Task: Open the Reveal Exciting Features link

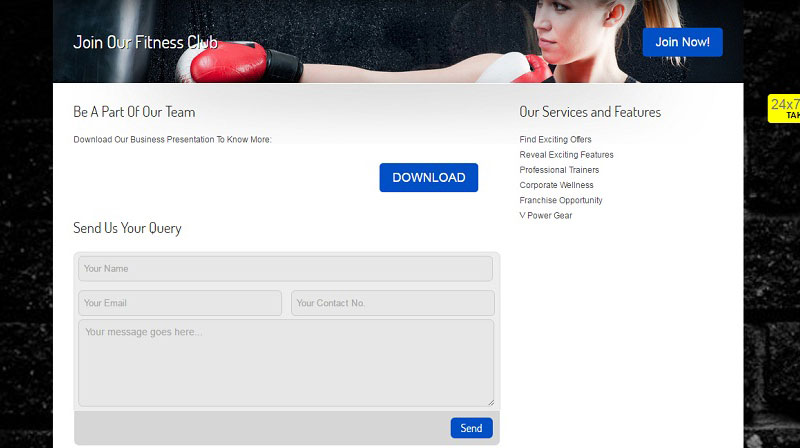Action: (566, 155)
